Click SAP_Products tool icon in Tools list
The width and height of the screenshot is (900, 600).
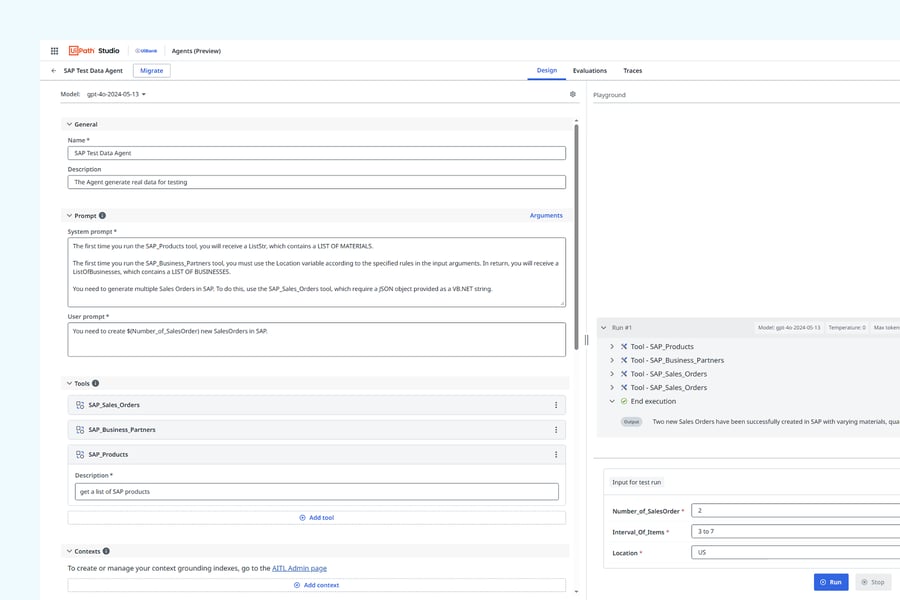click(80, 454)
